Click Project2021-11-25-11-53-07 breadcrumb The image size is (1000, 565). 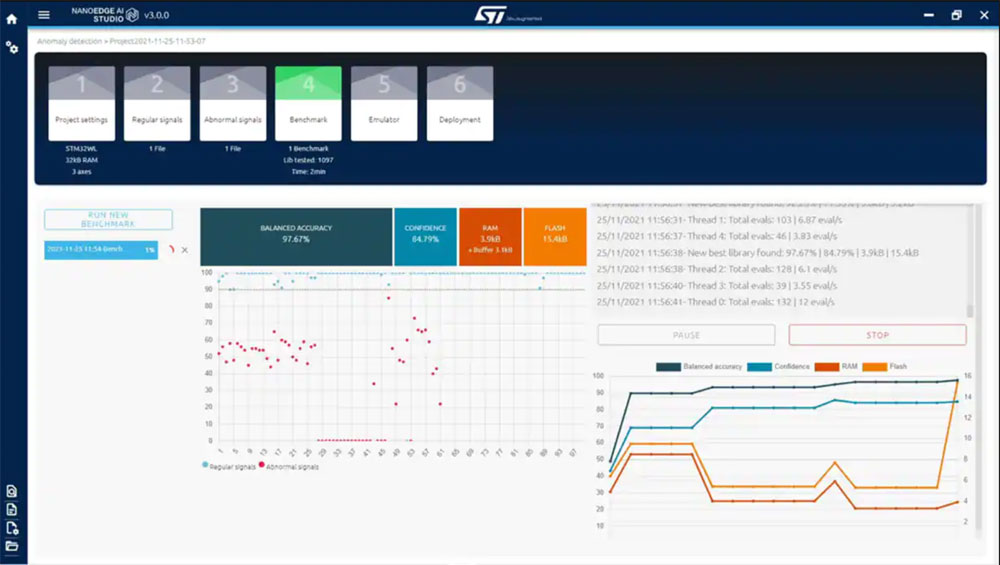158,41
